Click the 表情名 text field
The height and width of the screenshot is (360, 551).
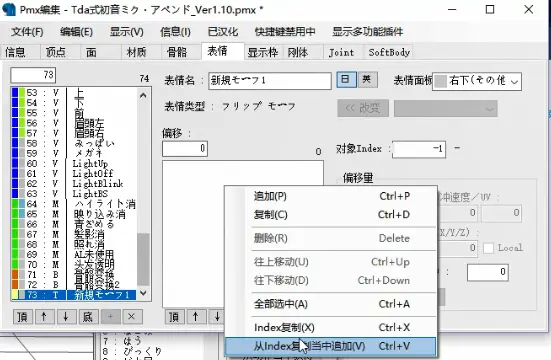point(270,81)
